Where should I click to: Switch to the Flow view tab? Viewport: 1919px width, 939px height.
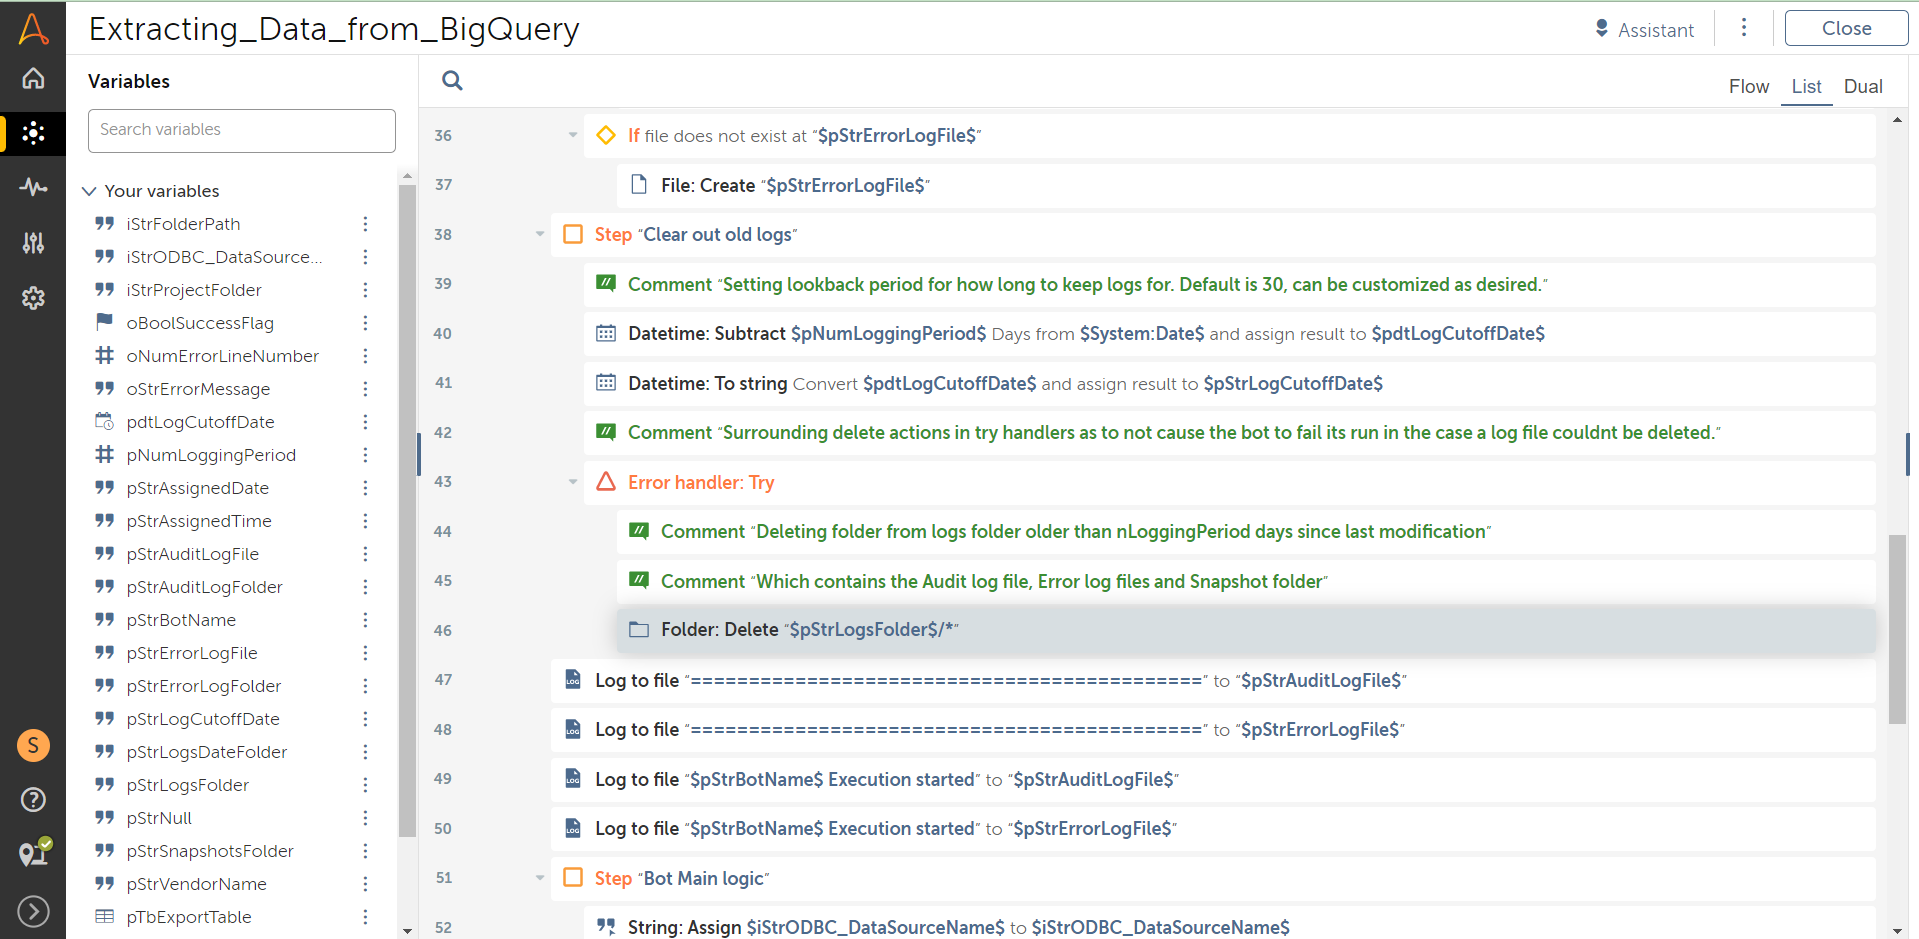(1748, 87)
